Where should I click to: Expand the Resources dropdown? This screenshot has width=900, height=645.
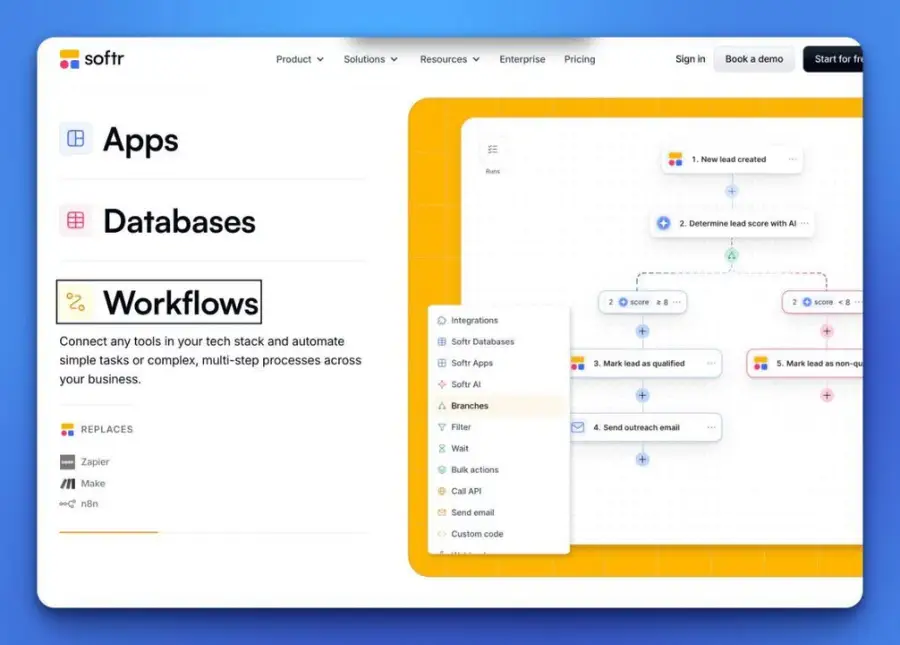pyautogui.click(x=449, y=59)
